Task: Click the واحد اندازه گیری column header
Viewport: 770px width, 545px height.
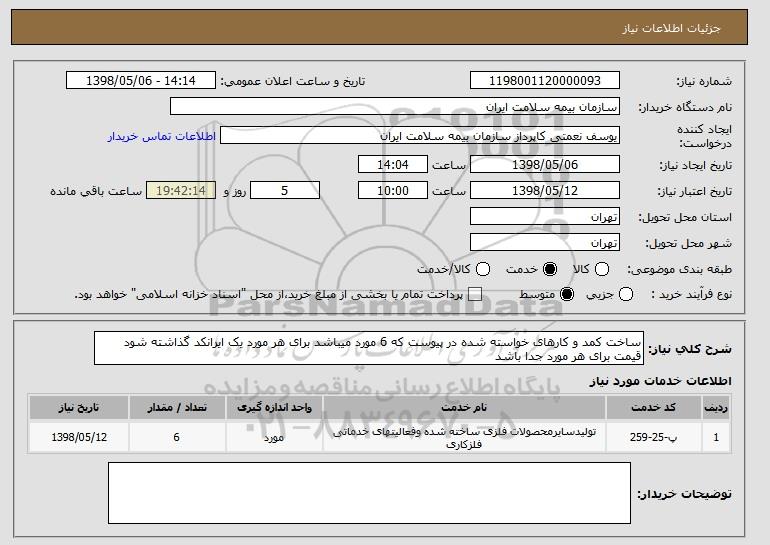Action: click(x=274, y=408)
